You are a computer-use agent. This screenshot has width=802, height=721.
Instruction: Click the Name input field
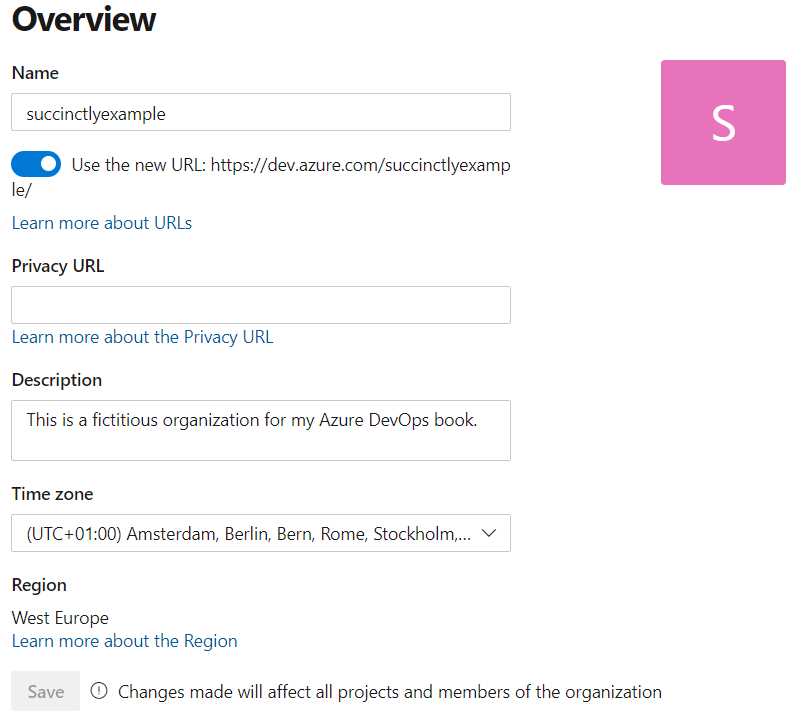(x=260, y=113)
